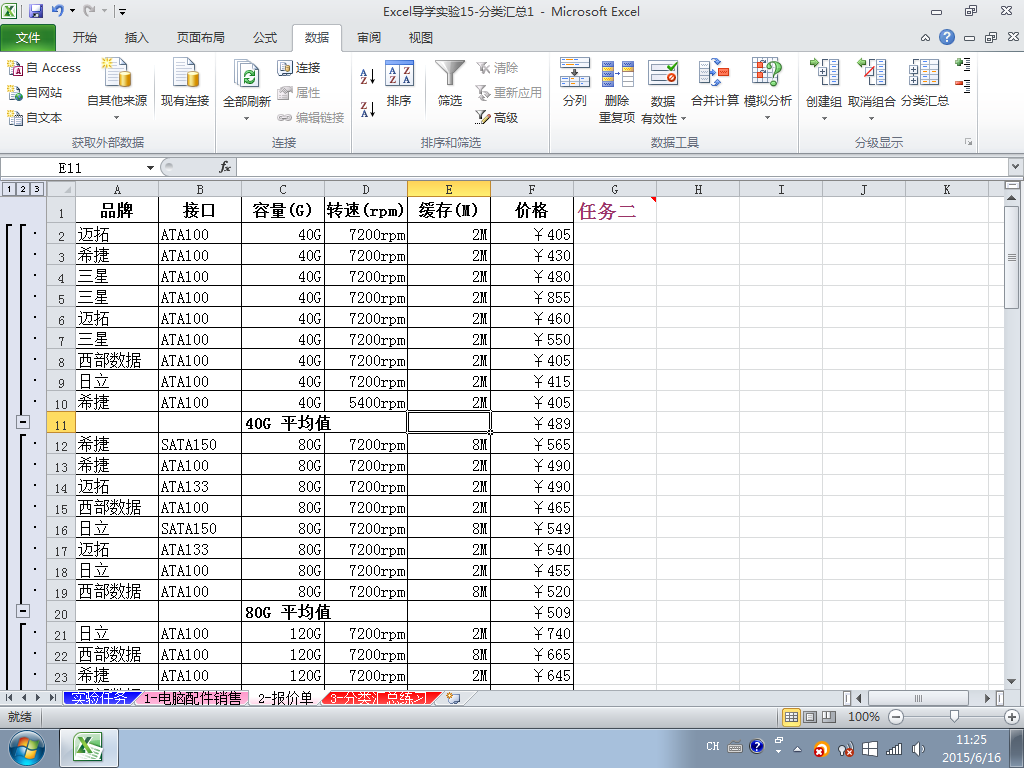Switch to the 公式 (Formulas) tab

pyautogui.click(x=265, y=38)
